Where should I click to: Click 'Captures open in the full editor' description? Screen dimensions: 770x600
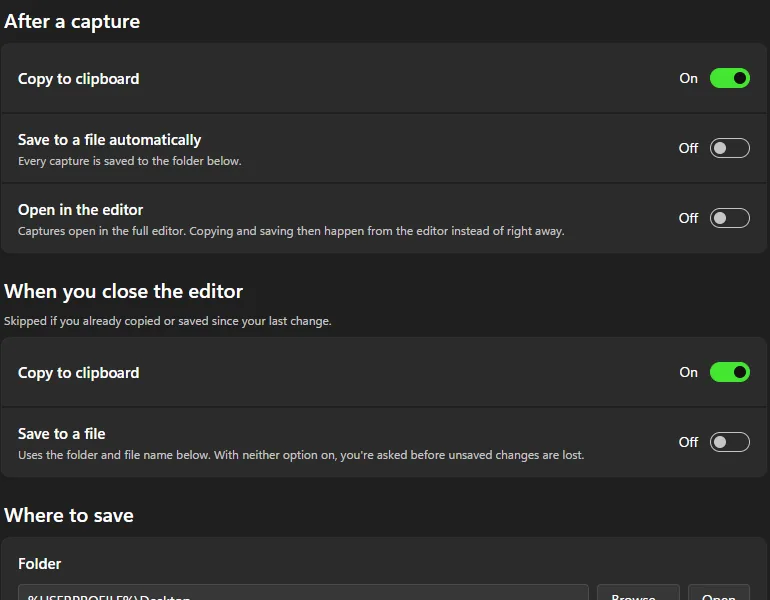pyautogui.click(x=291, y=231)
